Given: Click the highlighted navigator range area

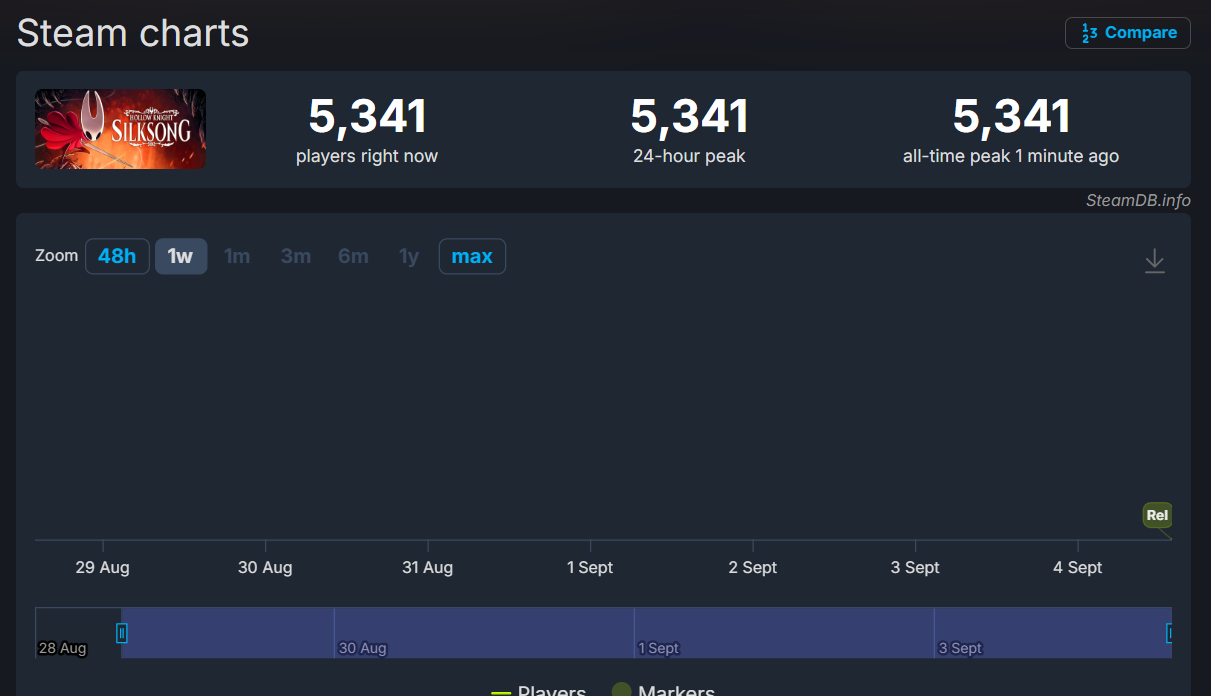Looking at the screenshot, I should click(x=646, y=632).
